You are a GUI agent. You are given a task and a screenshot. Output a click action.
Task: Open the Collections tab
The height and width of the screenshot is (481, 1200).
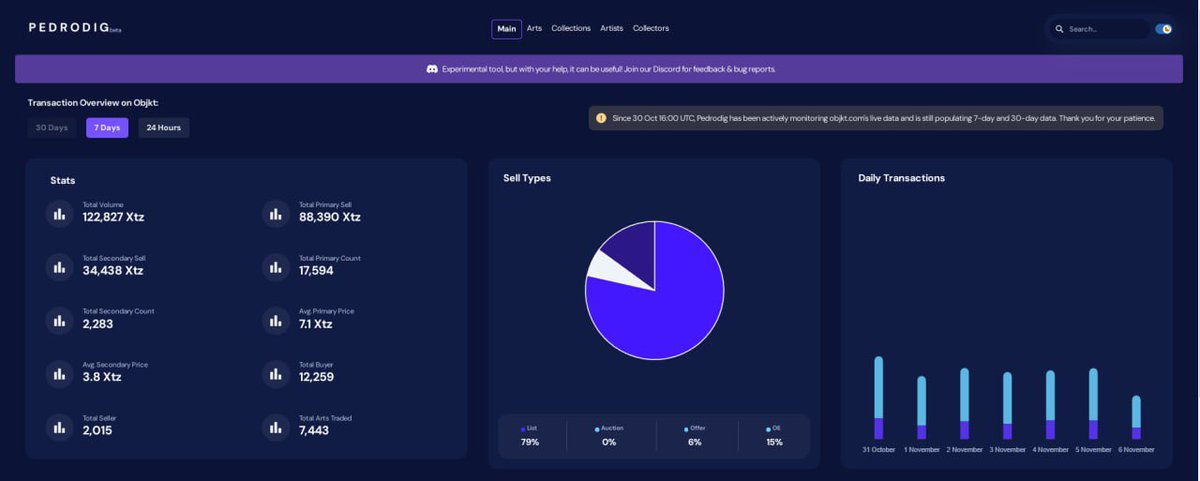pyautogui.click(x=571, y=28)
